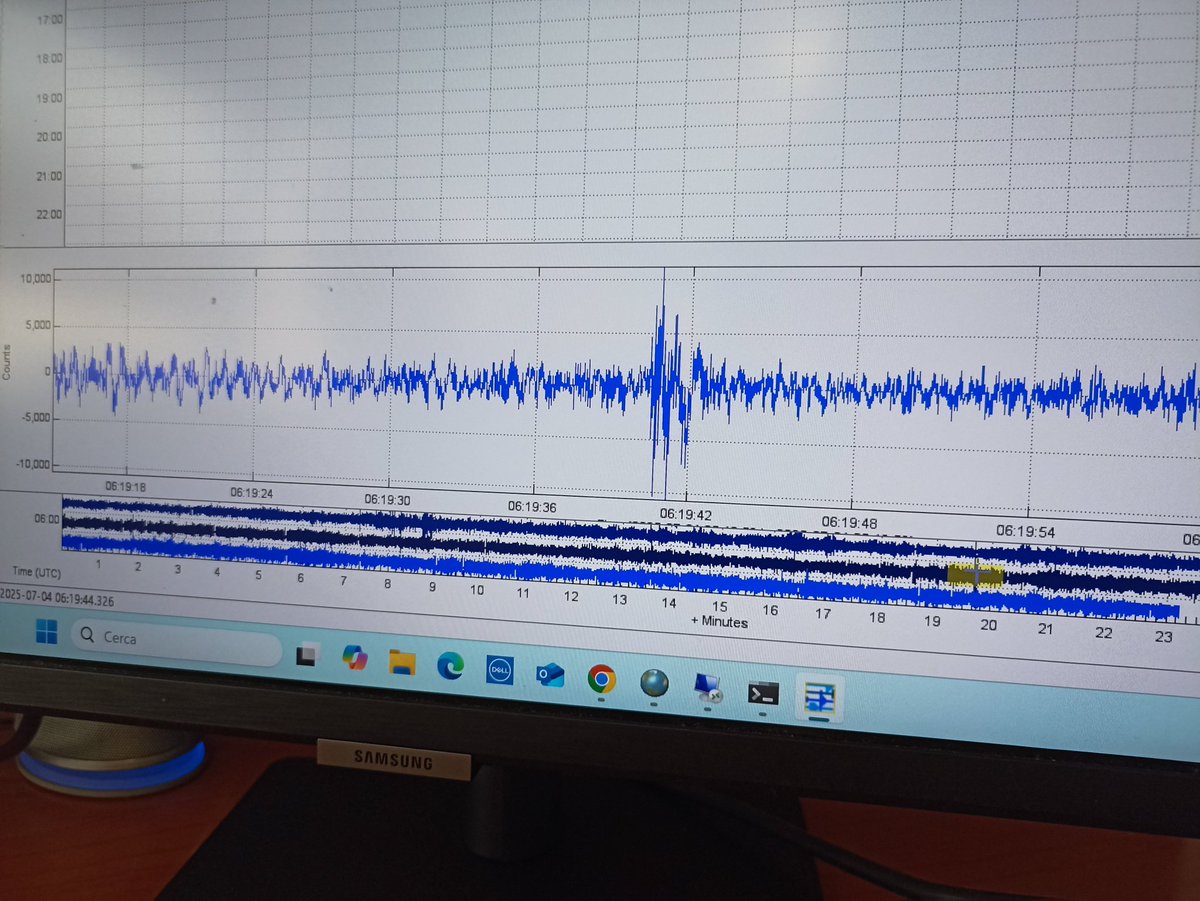
Task: Open the Windows Start menu
Action: click(x=47, y=631)
